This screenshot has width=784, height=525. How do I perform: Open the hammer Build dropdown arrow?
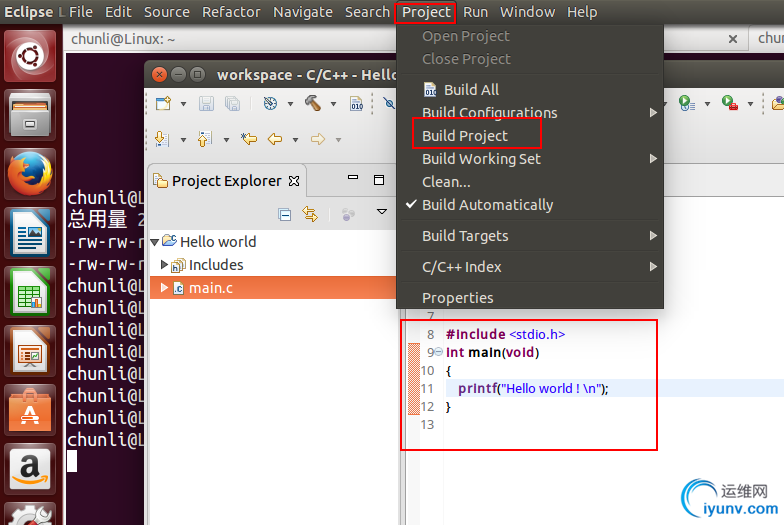(x=333, y=104)
